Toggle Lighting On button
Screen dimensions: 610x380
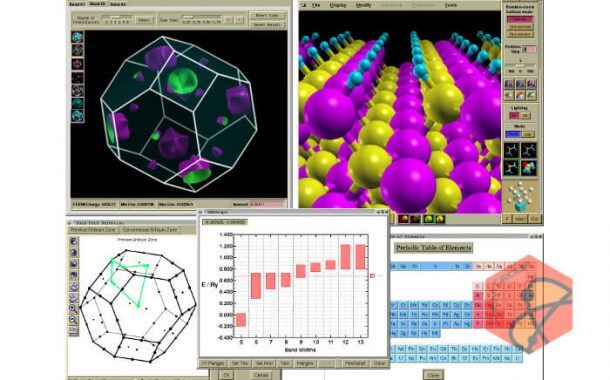pos(514,116)
